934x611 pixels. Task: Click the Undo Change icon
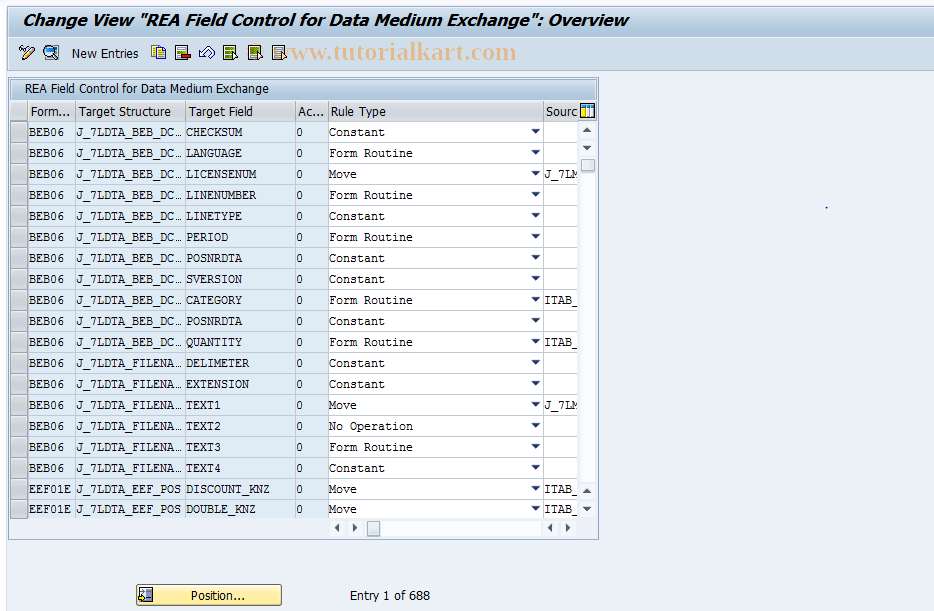point(206,52)
